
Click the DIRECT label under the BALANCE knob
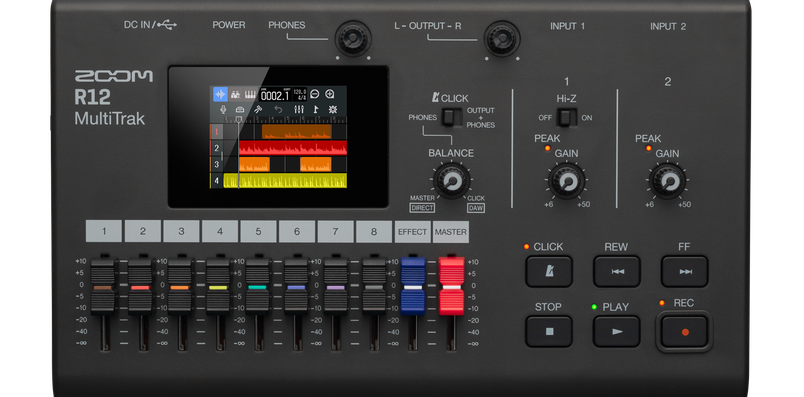(422, 208)
